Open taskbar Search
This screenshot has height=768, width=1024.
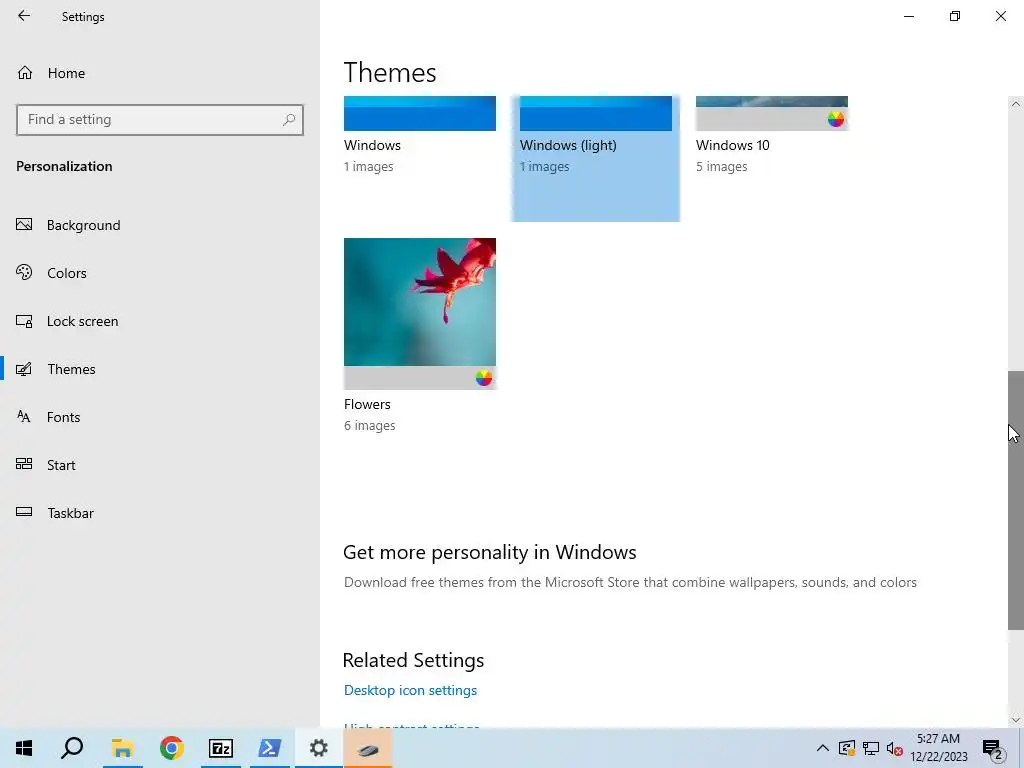(x=72, y=748)
